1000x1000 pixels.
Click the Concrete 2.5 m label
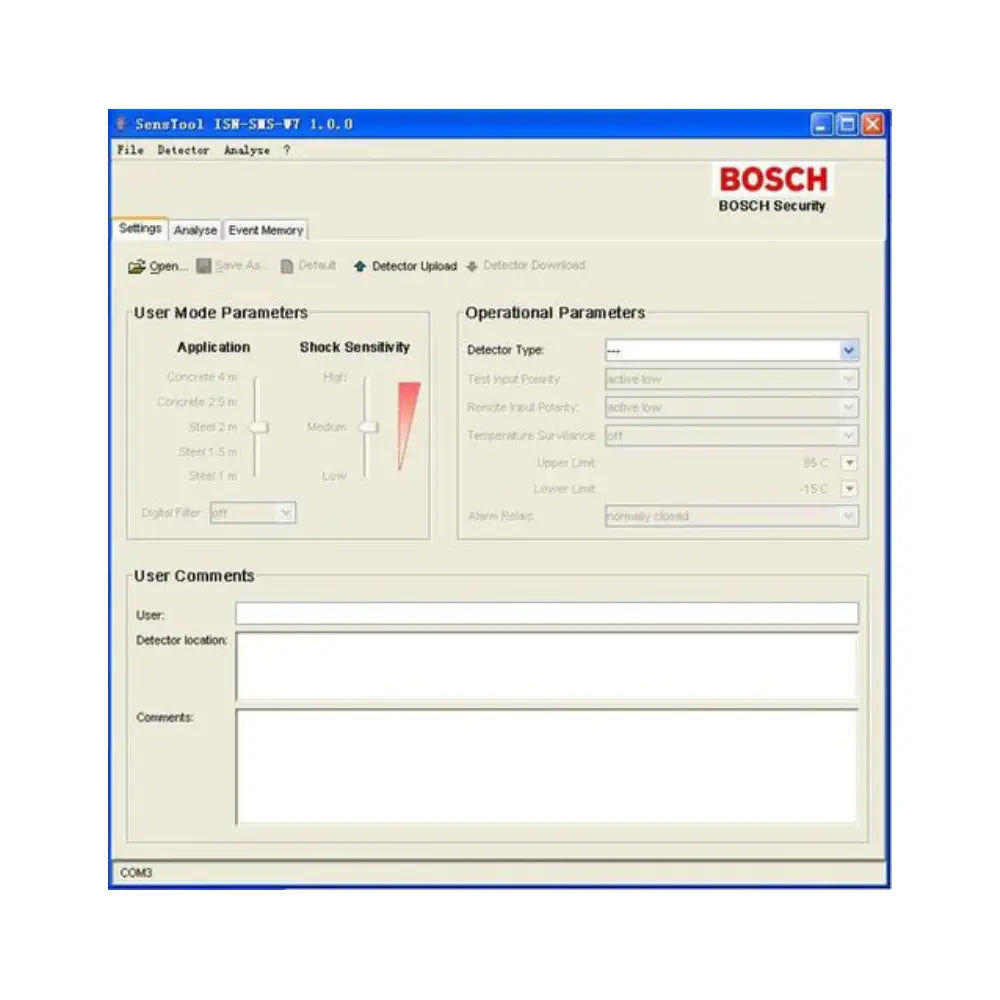(197, 402)
